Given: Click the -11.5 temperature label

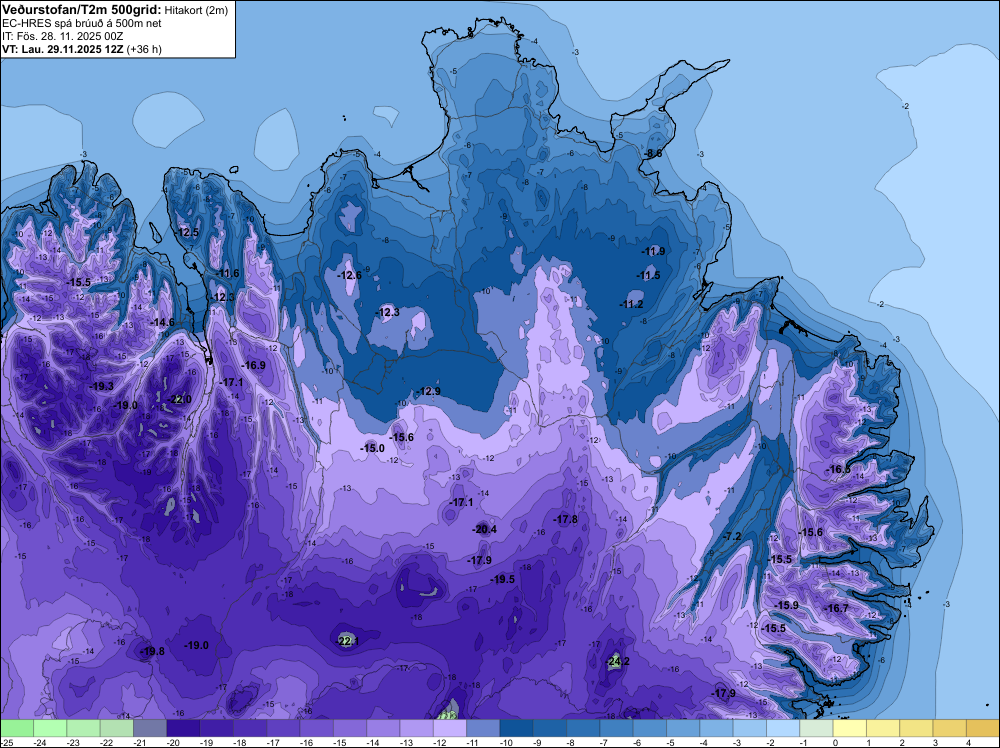Looking at the screenshot, I should click(649, 275).
